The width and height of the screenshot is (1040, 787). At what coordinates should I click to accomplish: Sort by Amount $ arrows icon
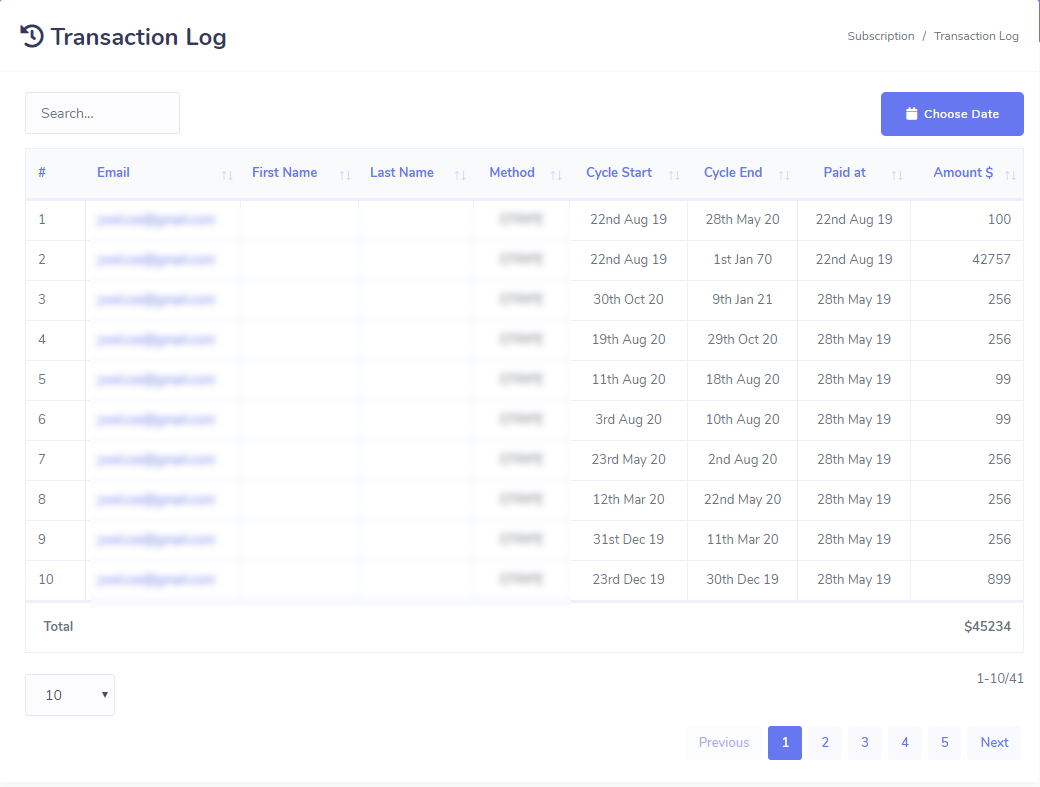click(x=1010, y=175)
